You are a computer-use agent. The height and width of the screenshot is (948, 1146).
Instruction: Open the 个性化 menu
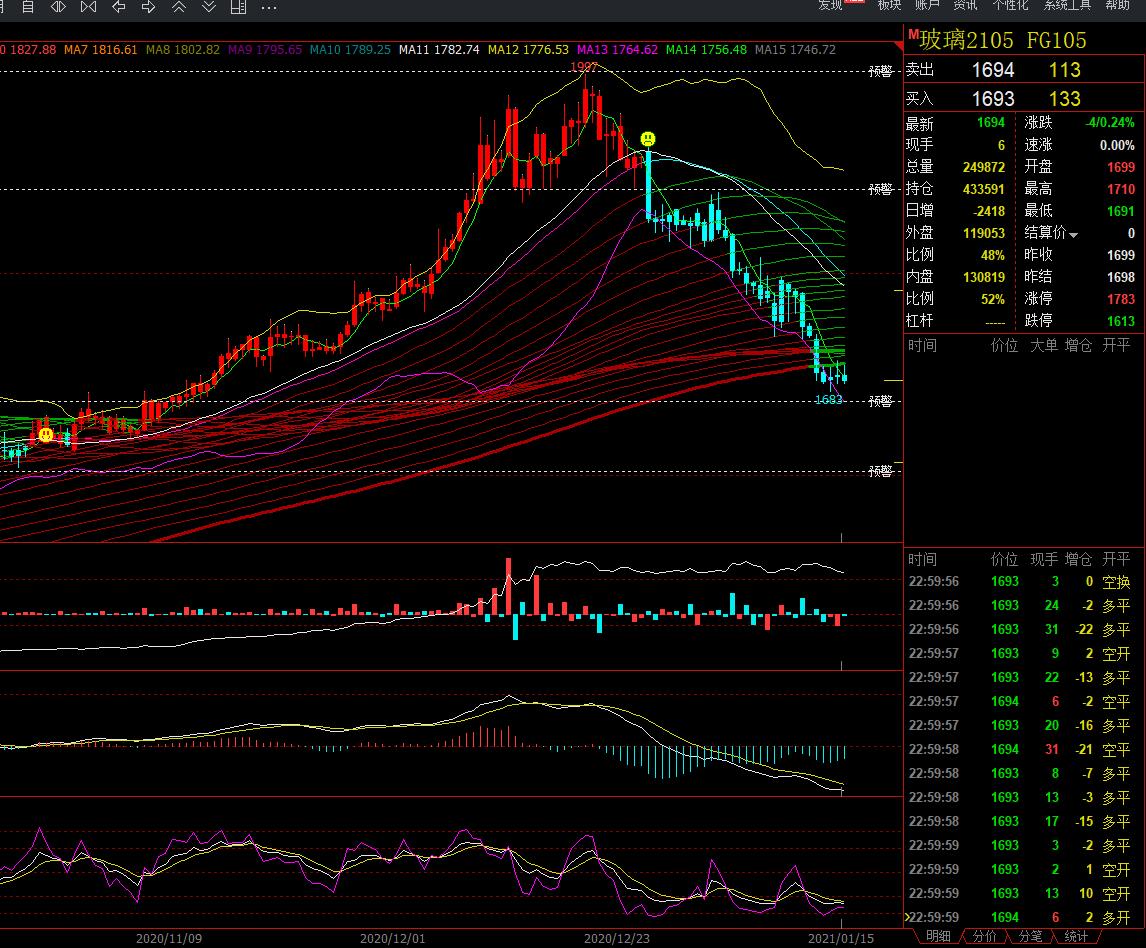(1010, 5)
